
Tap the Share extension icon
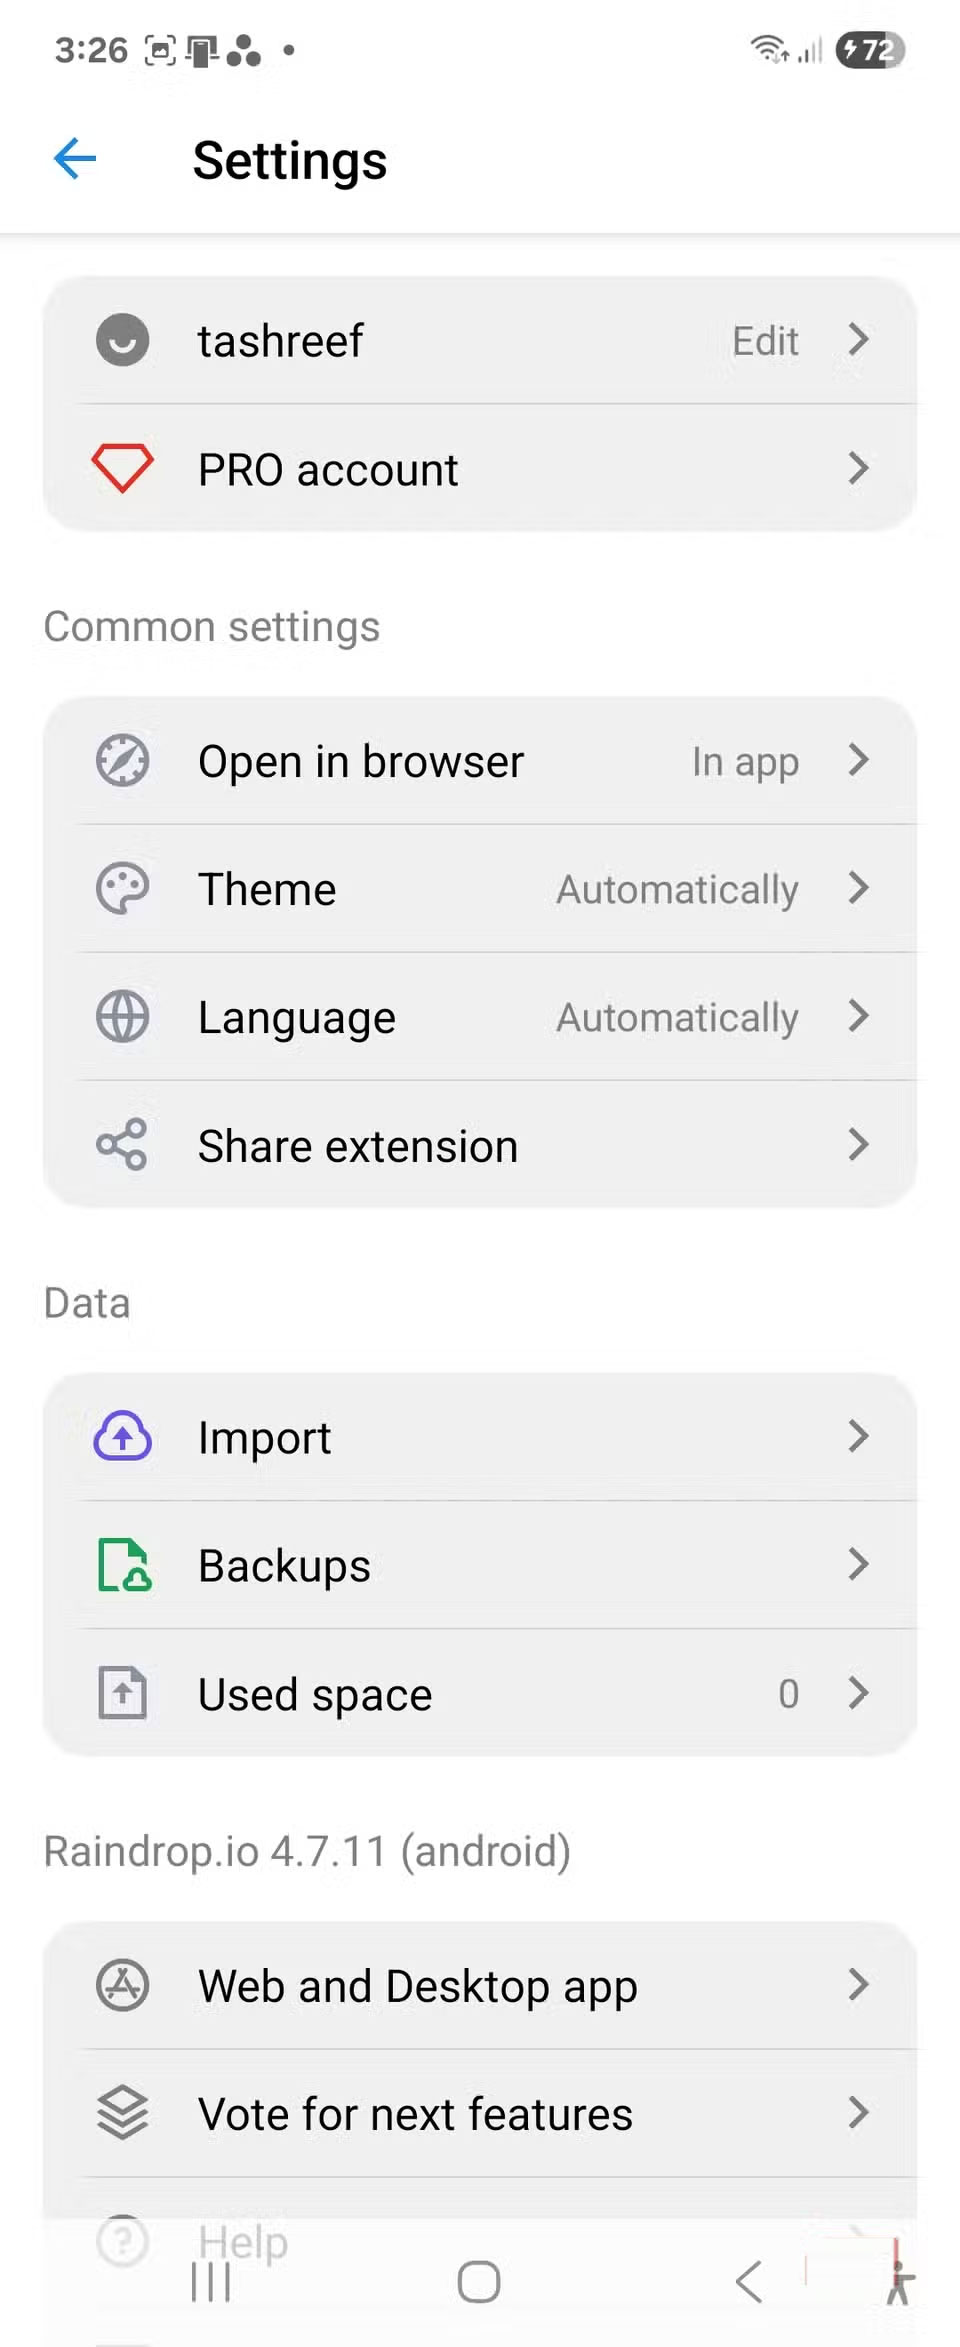pos(122,1145)
